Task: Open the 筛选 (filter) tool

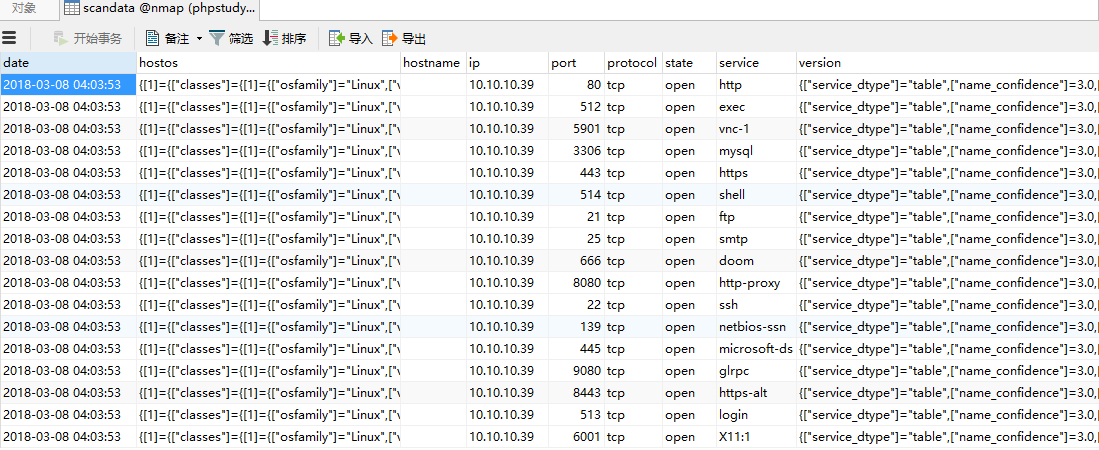Action: point(231,38)
